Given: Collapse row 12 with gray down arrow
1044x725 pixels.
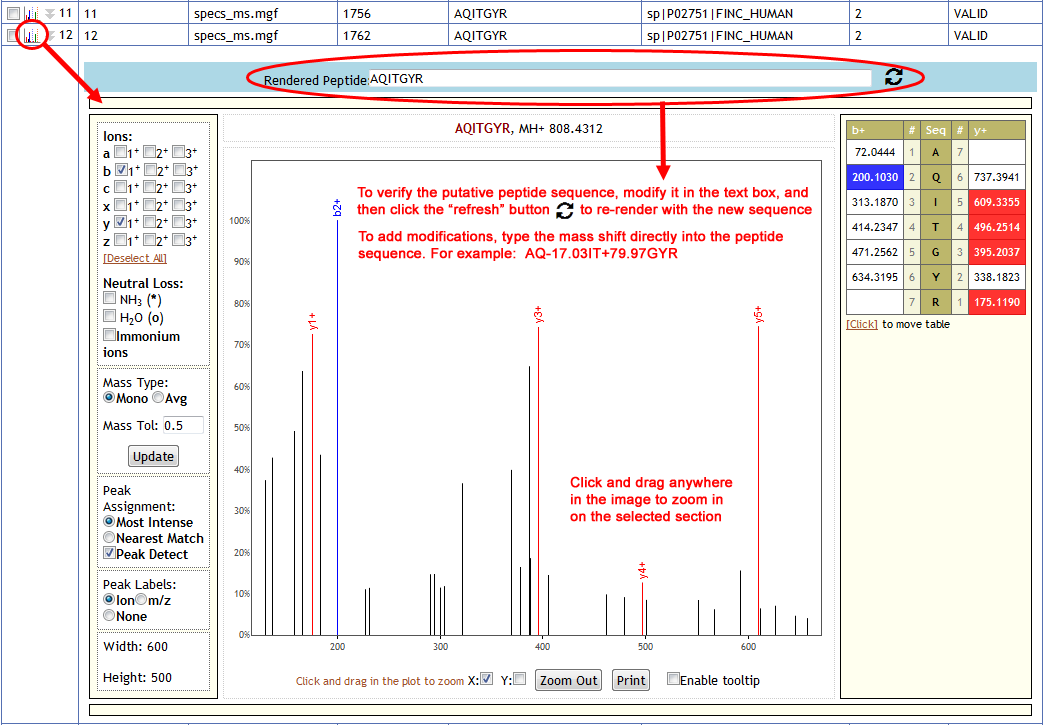Looking at the screenshot, I should tap(50, 36).
